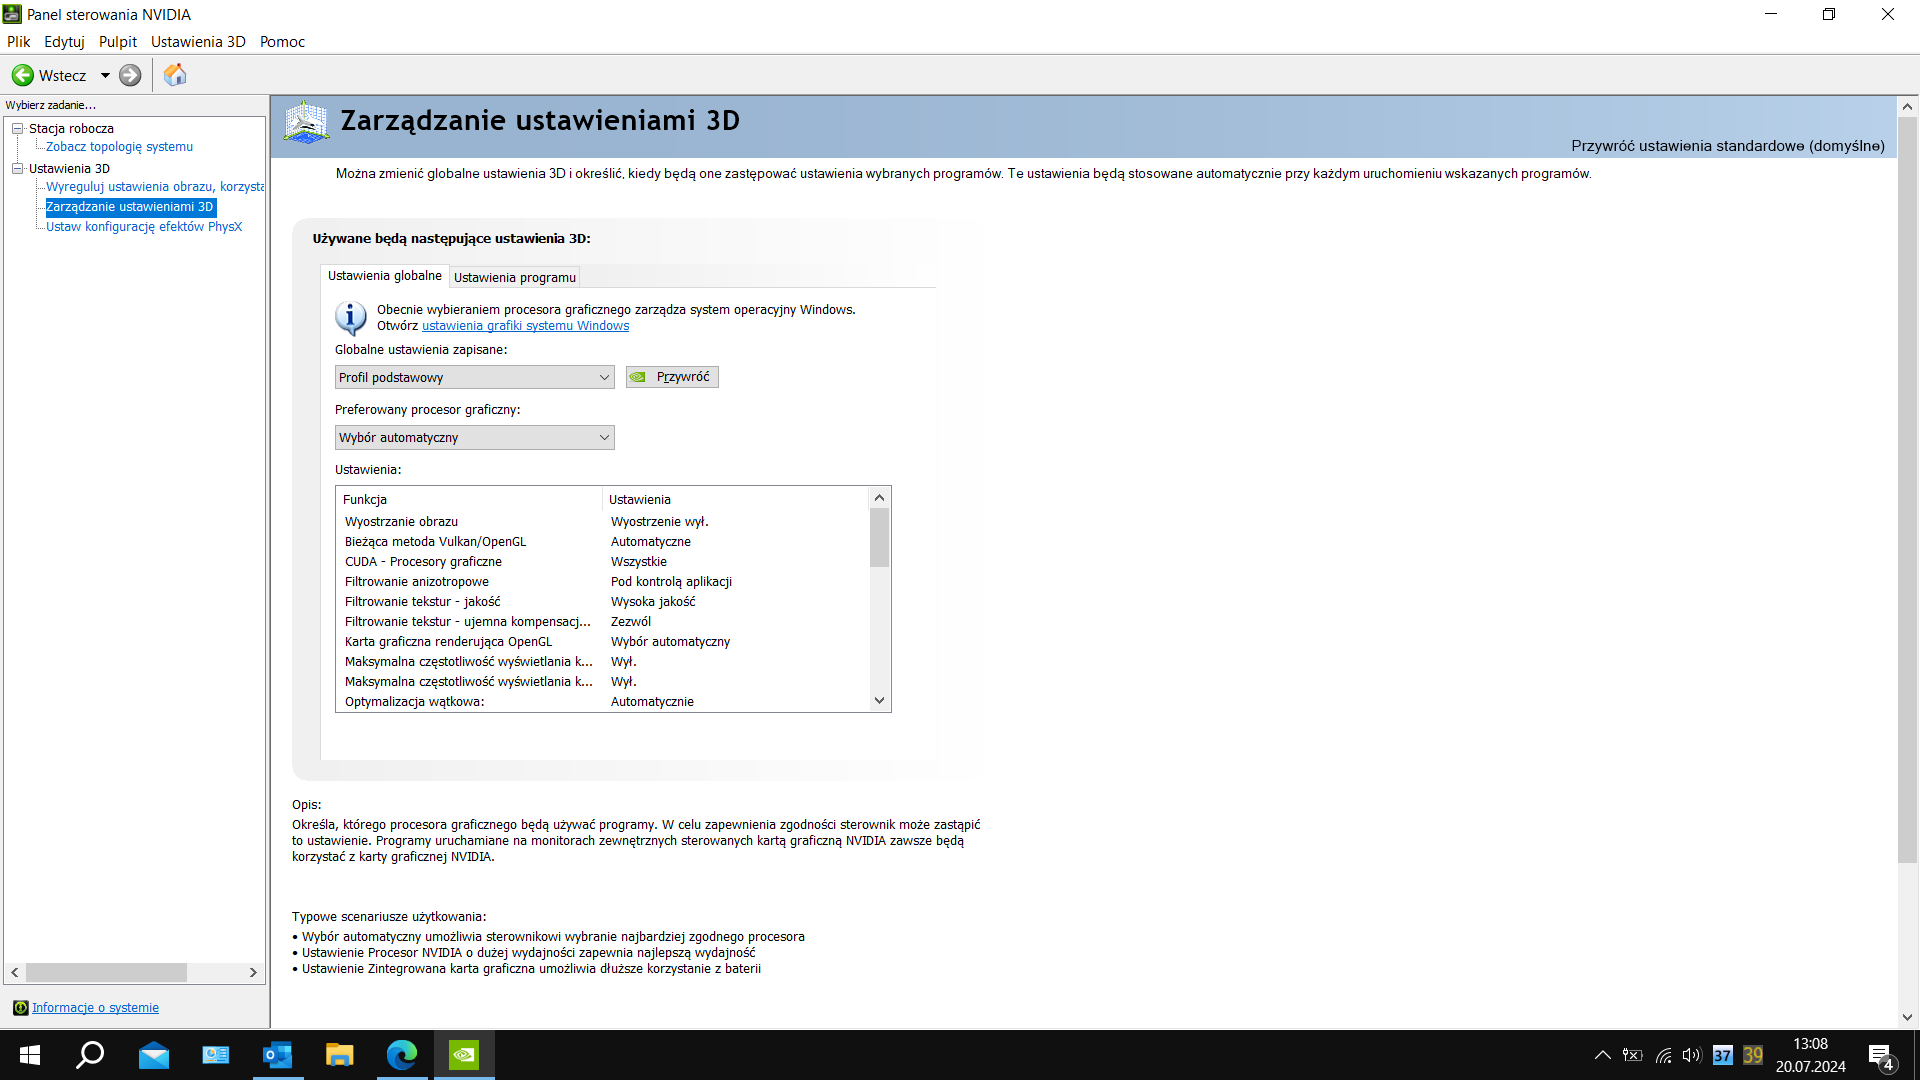Click the forward navigation arrow icon
Image resolution: width=1920 pixels, height=1080 pixels.
click(x=130, y=75)
